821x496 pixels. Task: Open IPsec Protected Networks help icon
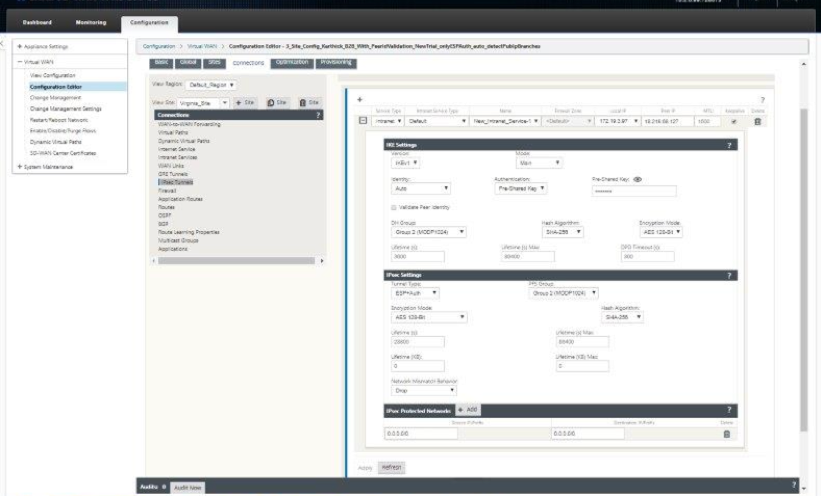point(729,410)
